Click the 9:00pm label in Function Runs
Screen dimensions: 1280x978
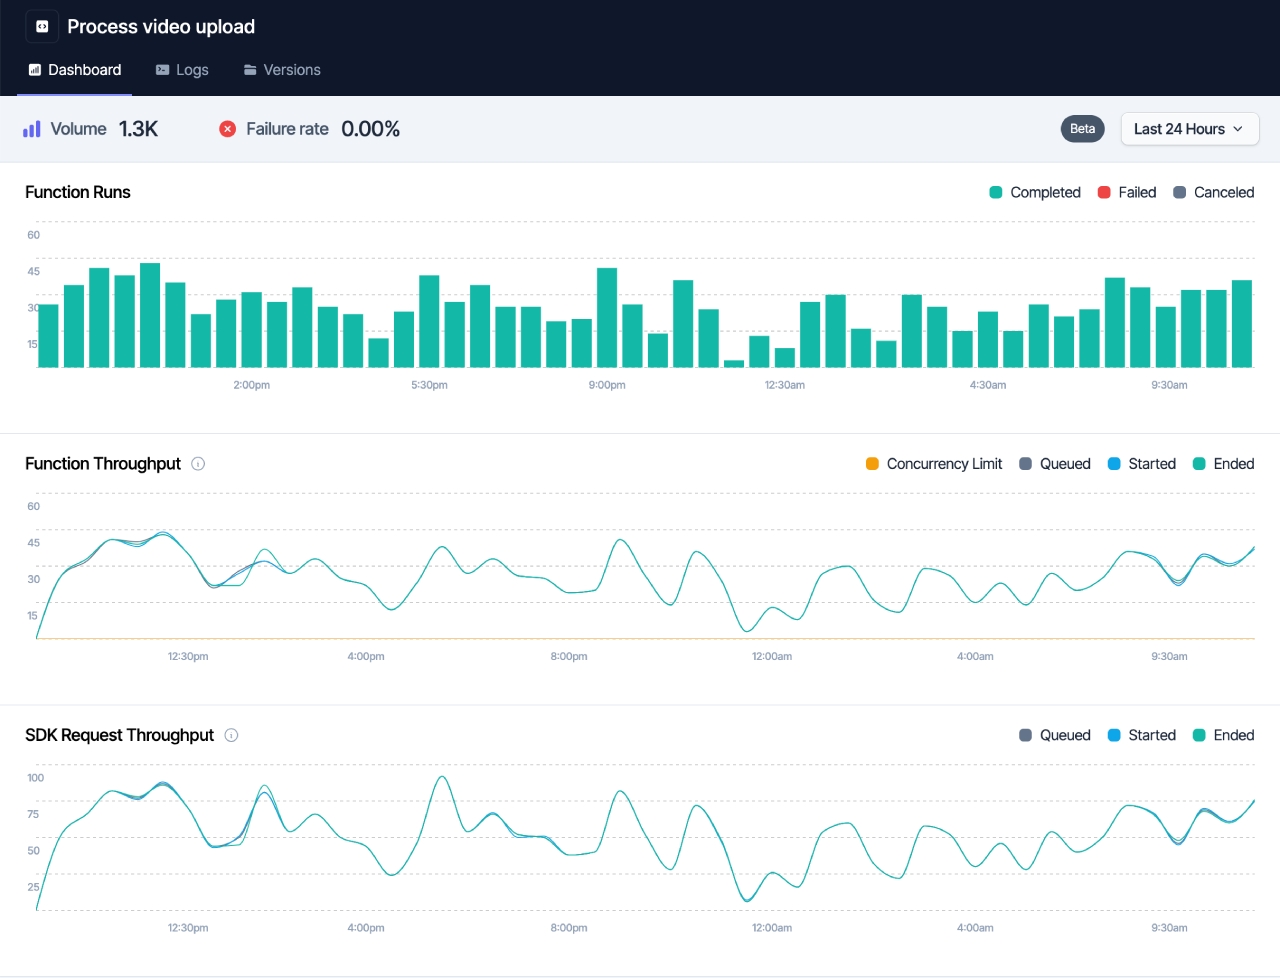tap(607, 385)
